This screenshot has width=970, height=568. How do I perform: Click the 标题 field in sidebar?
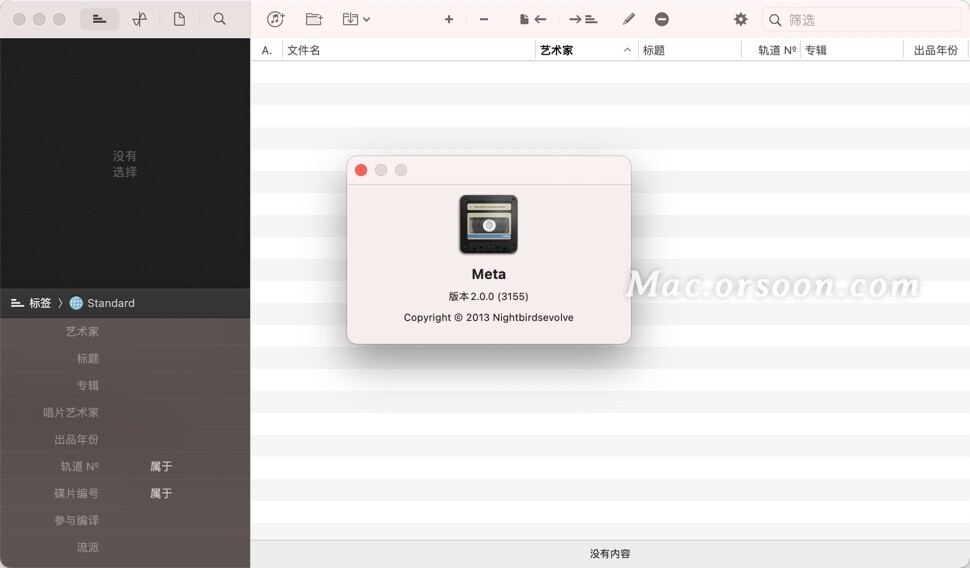pos(125,359)
